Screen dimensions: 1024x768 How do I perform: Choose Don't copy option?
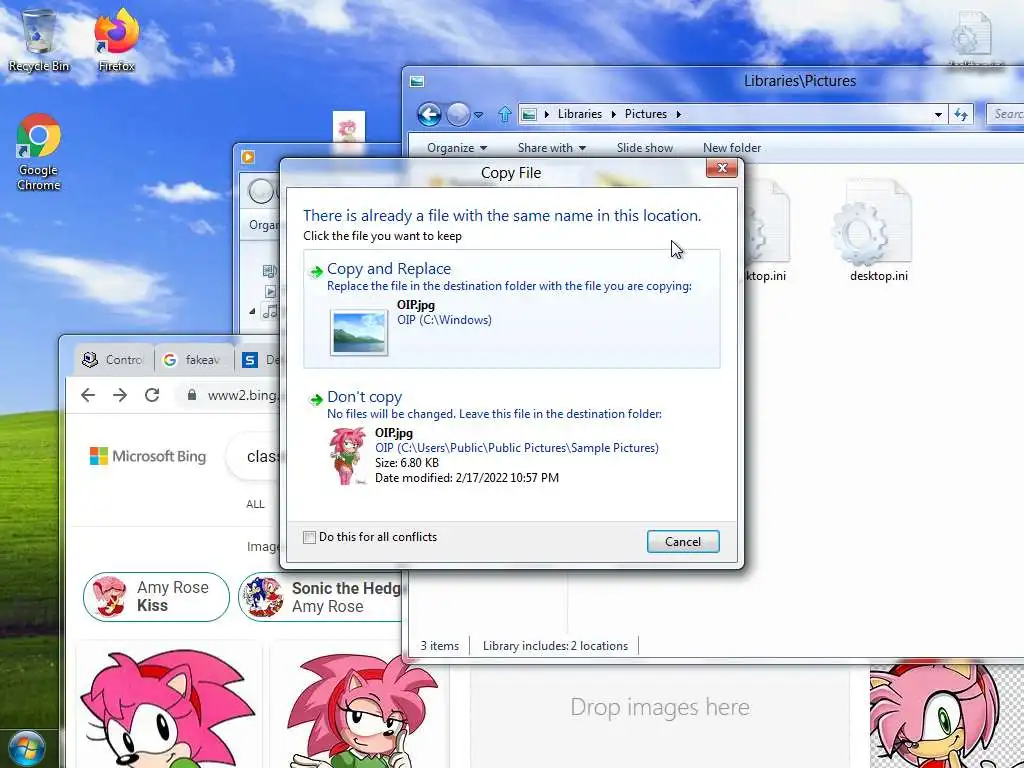coord(511,440)
